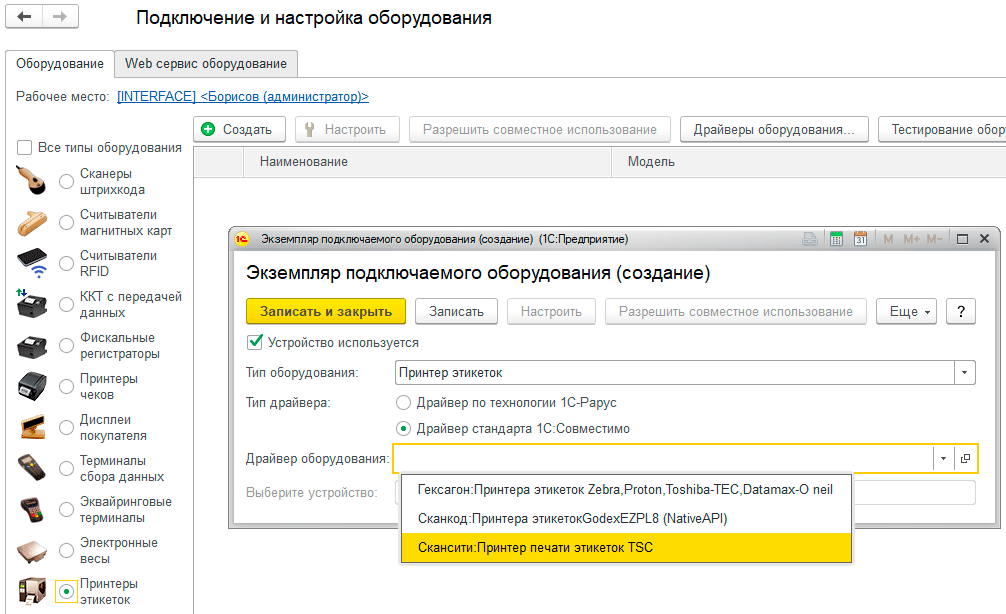Select 'Драйвер по технологии 1С-Рарус' radio button
1006x614 pixels.
(x=403, y=402)
